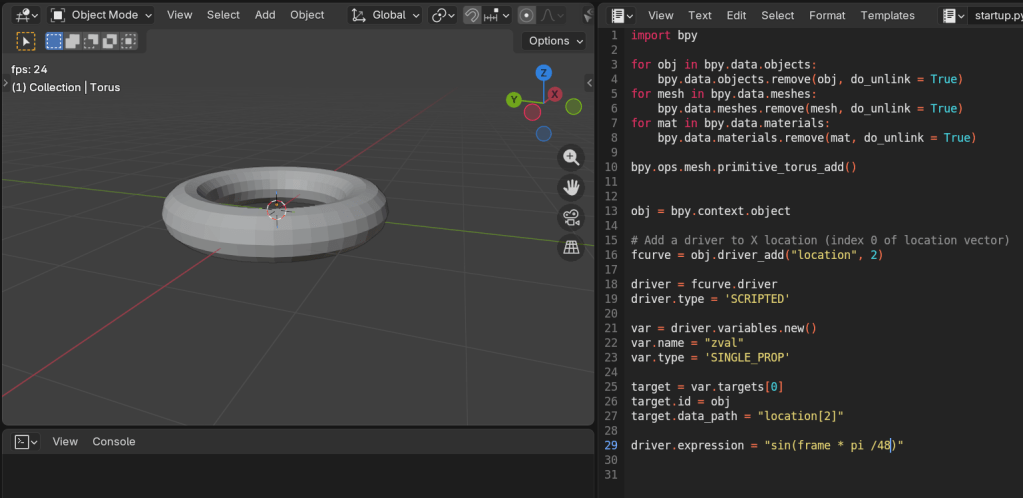Open the Templates menu in text editor

tap(887, 15)
